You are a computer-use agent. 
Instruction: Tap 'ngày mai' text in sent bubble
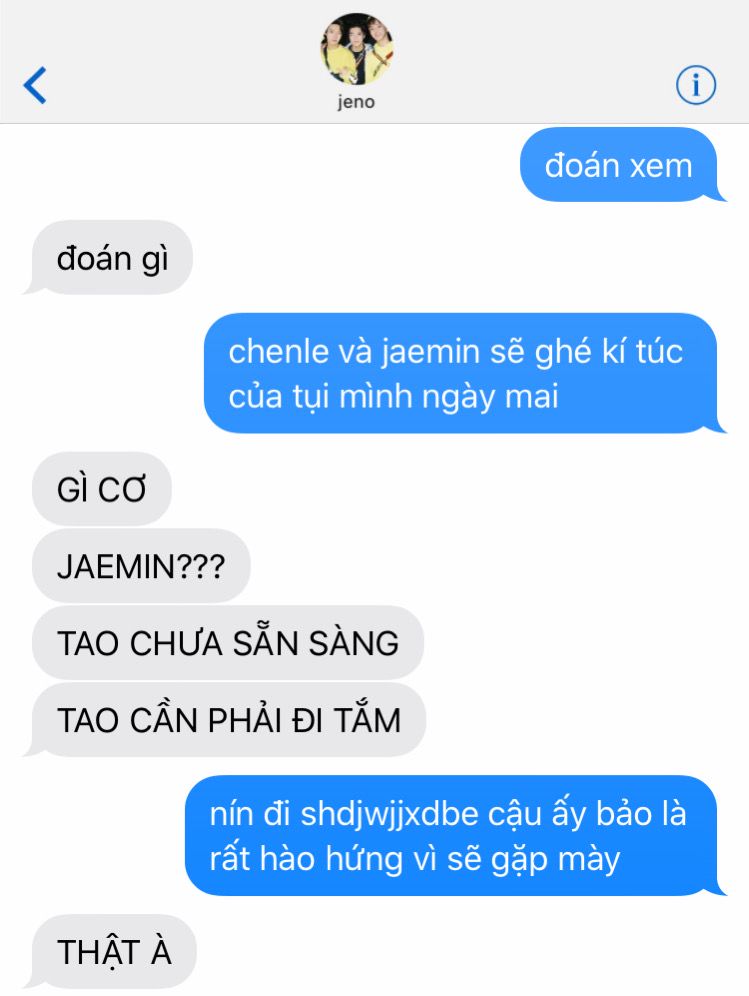tap(490, 397)
